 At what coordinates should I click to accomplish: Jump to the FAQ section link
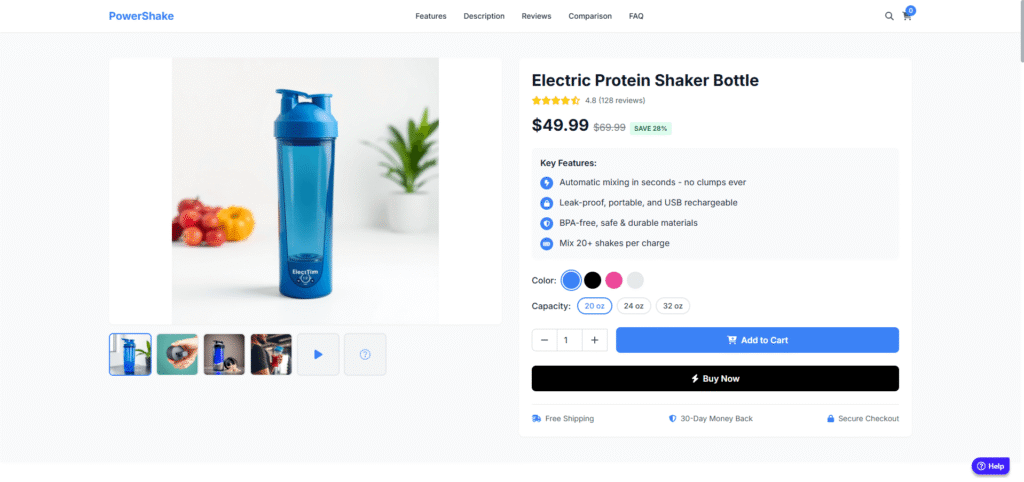click(636, 16)
